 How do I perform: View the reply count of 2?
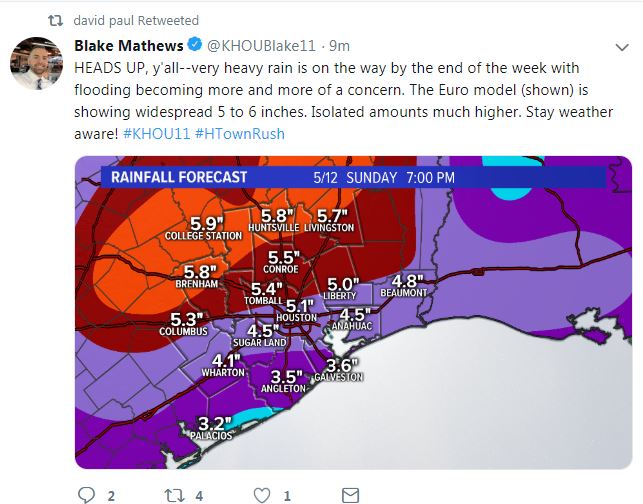click(111, 494)
